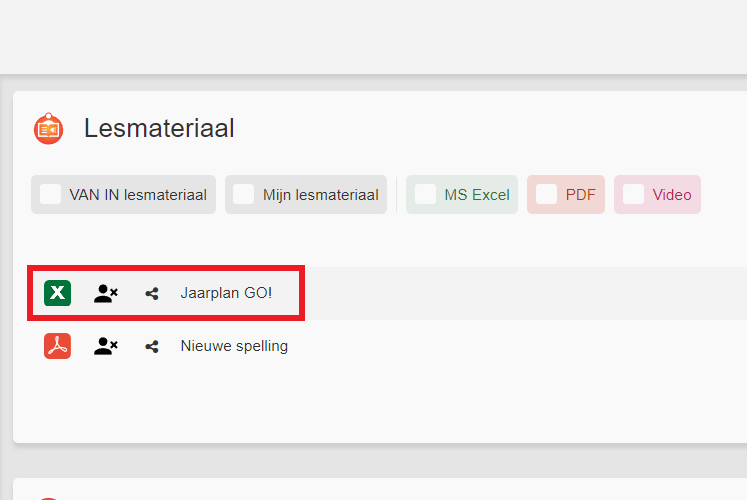Enable the PDF filter checkbox

point(546,194)
